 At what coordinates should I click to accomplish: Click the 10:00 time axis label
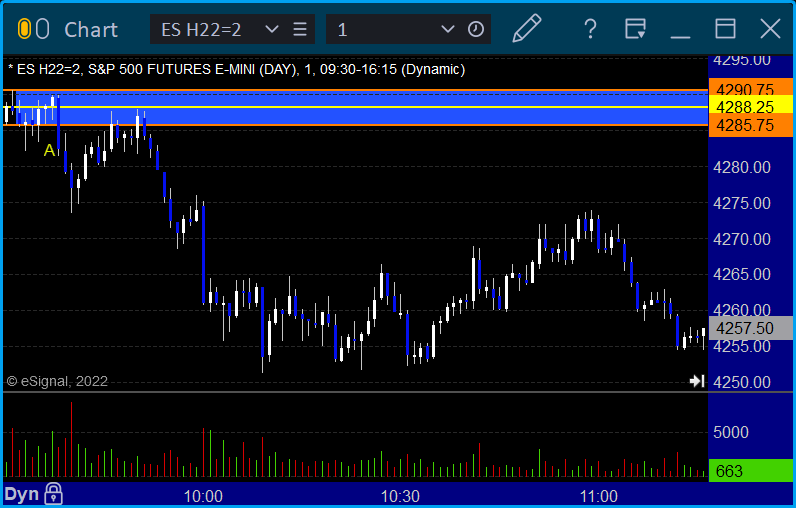[x=203, y=496]
